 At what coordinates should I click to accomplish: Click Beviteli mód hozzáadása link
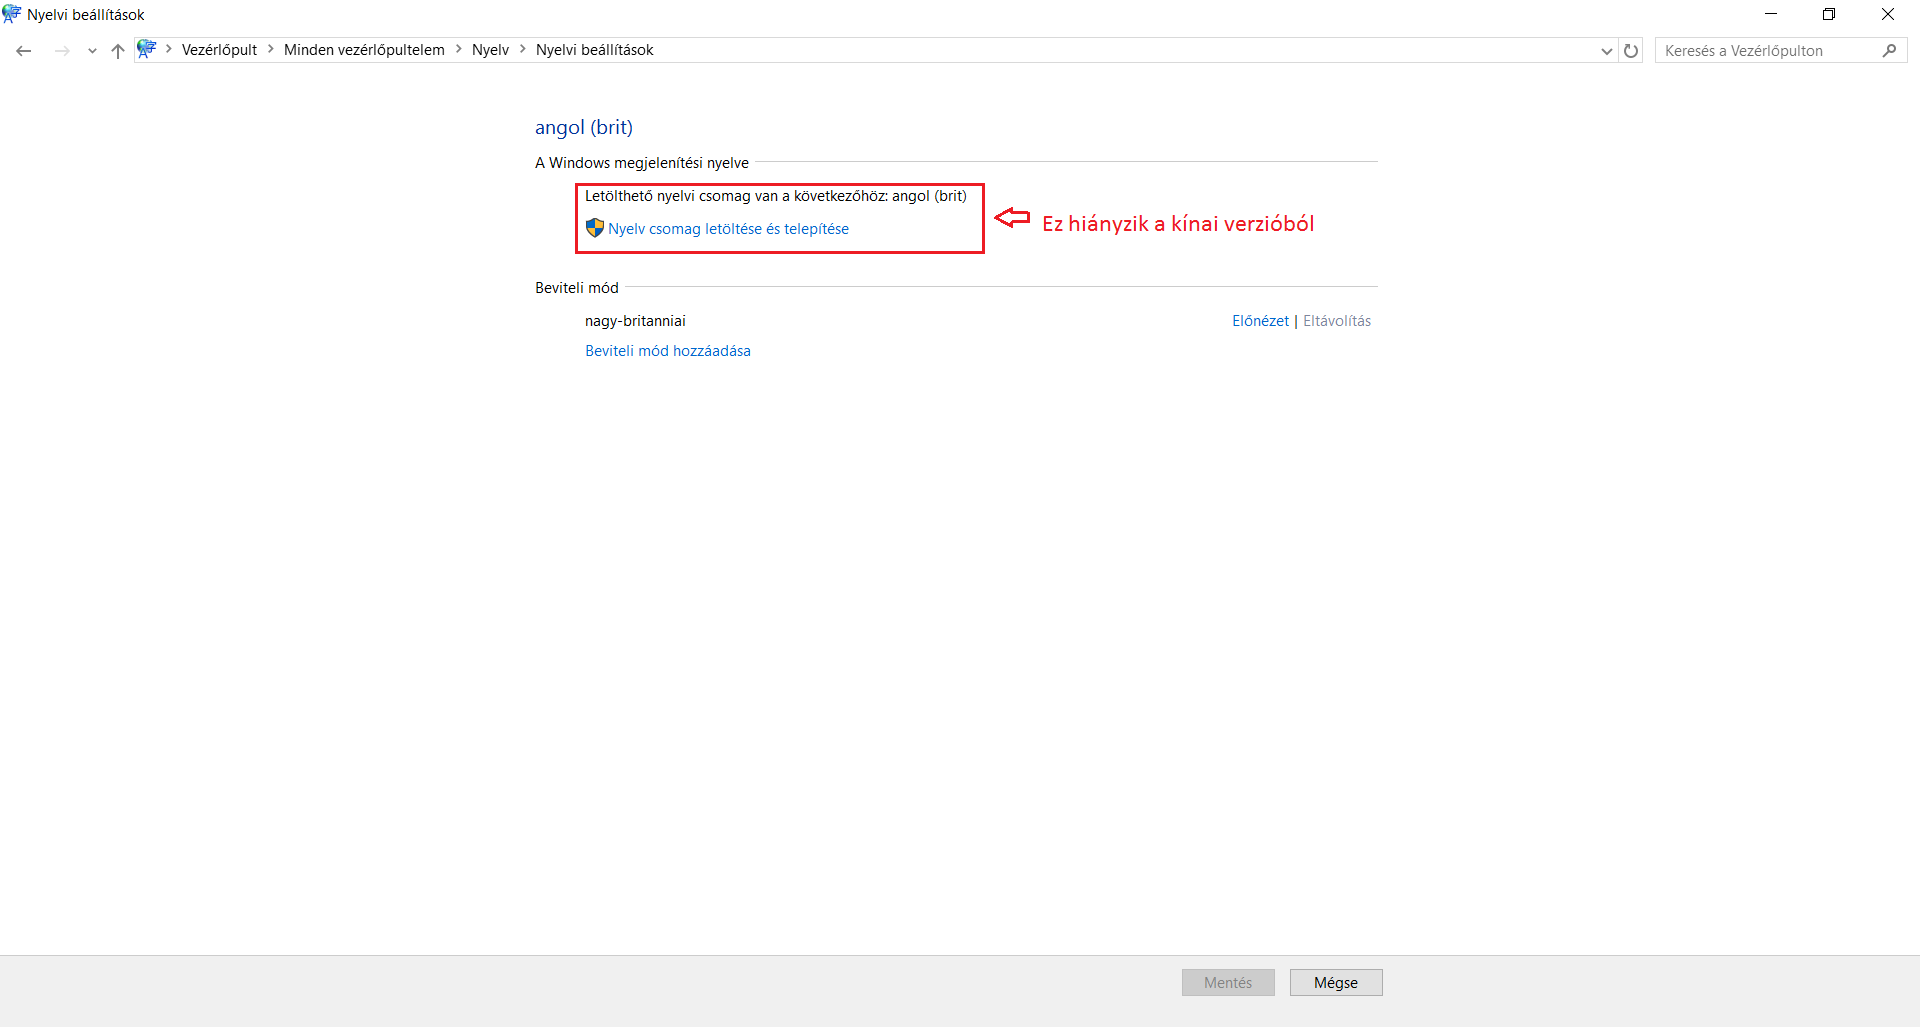pos(668,351)
